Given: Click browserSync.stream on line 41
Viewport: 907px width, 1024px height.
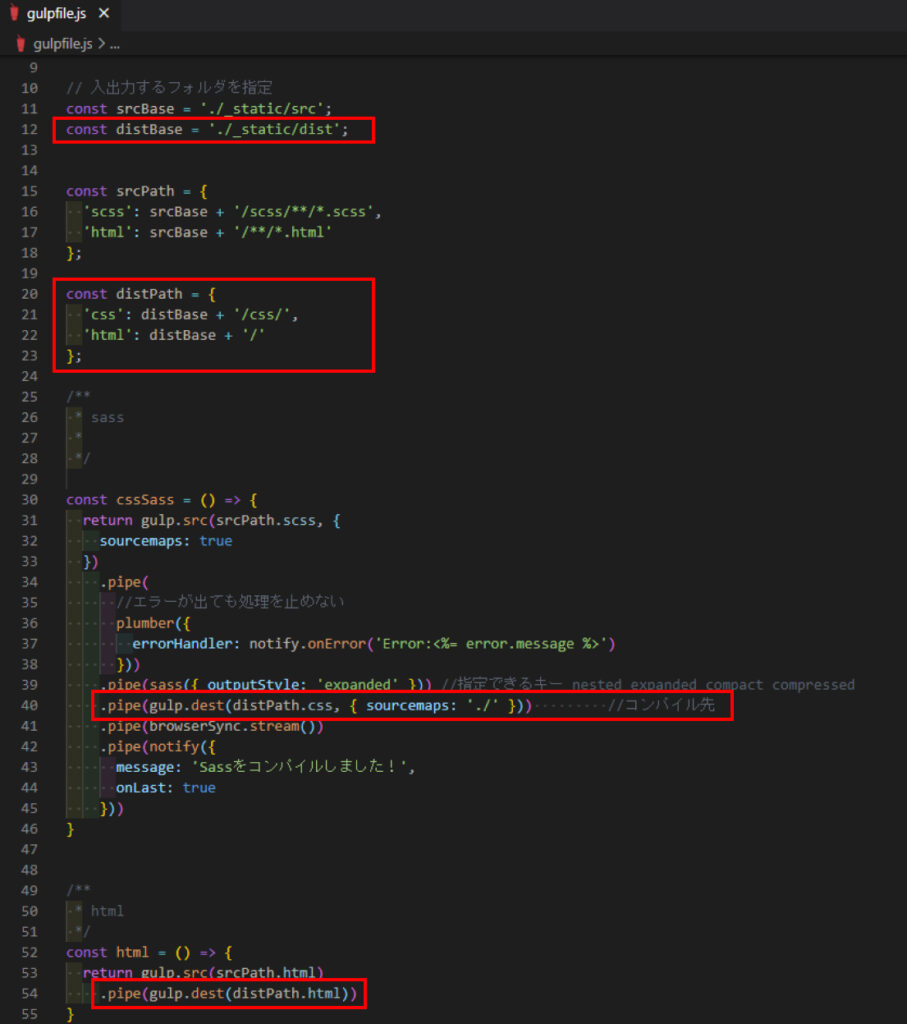Looking at the screenshot, I should pyautogui.click(x=224, y=726).
